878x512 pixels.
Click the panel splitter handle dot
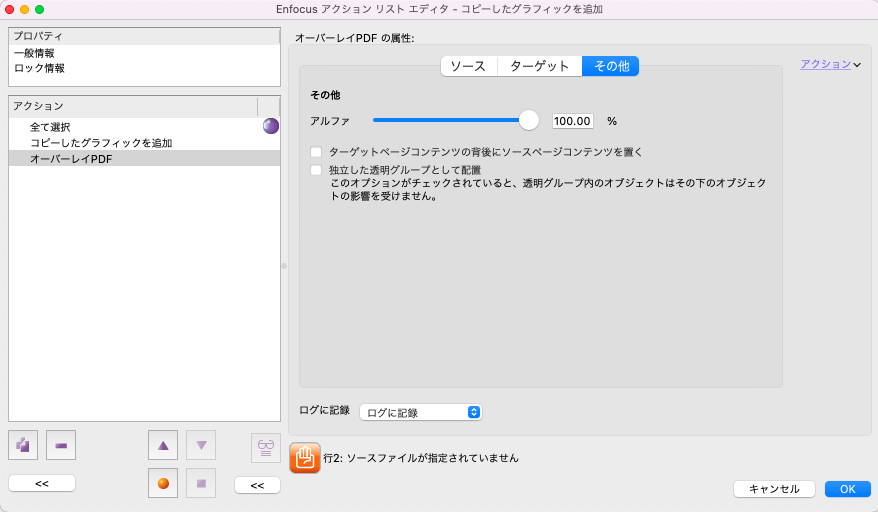coord(284,266)
